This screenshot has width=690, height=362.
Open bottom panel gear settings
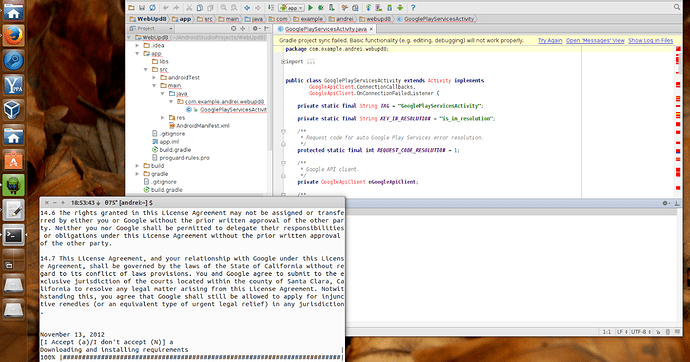(x=666, y=203)
